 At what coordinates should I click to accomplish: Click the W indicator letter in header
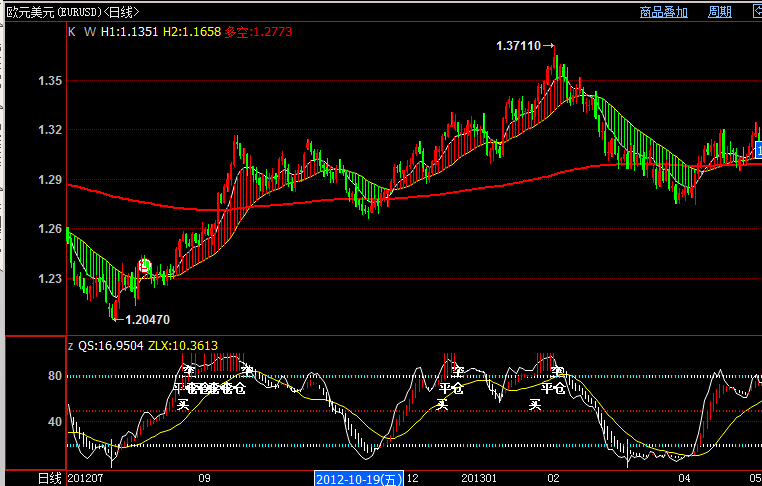point(89,31)
